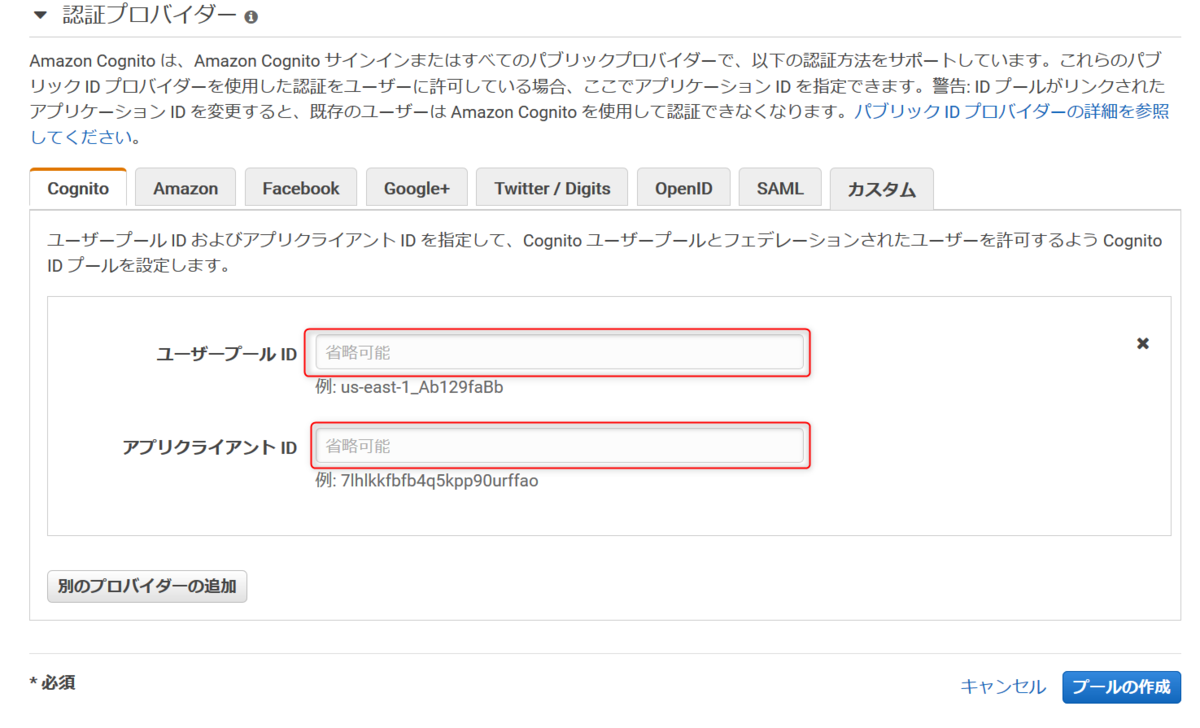
Task: Click the アプリクライアント ID label
Action: [x=209, y=447]
